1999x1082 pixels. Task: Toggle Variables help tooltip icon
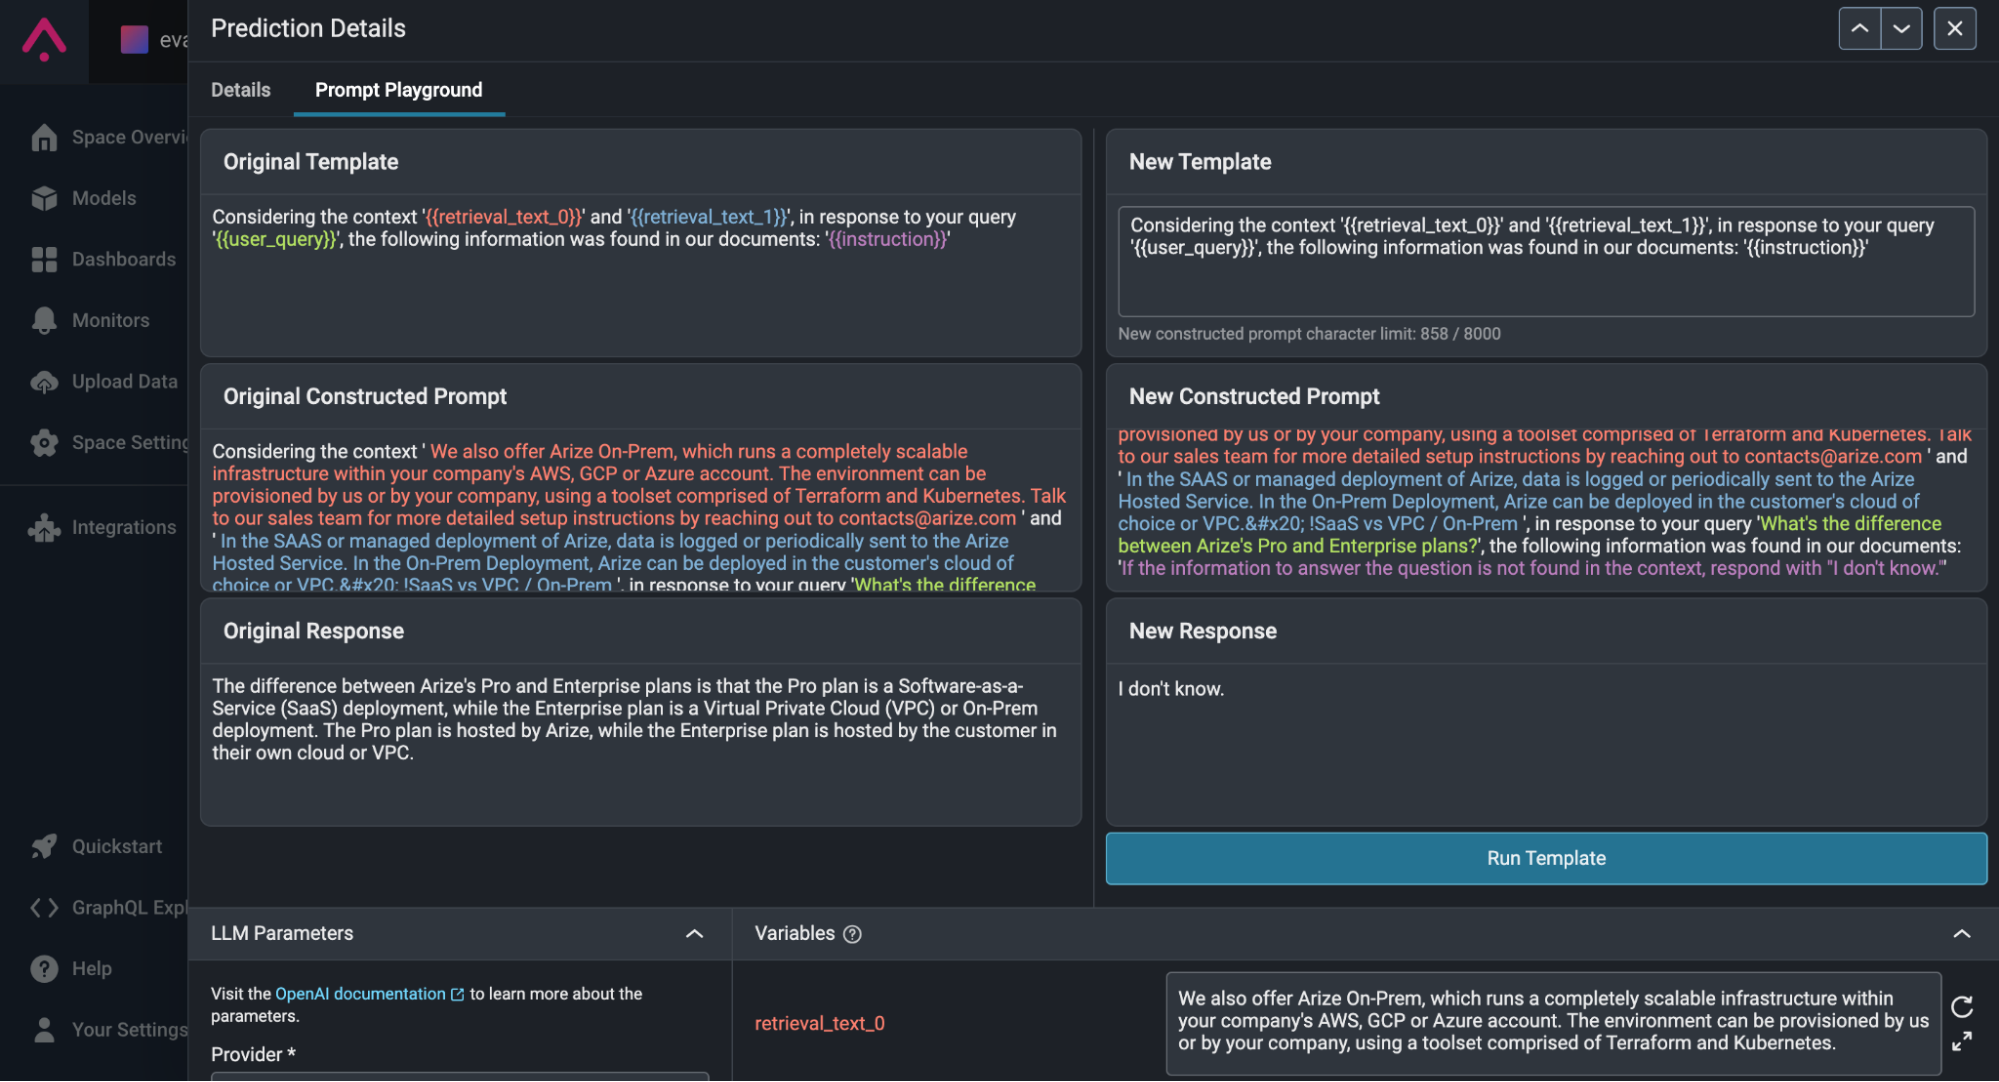coord(852,934)
